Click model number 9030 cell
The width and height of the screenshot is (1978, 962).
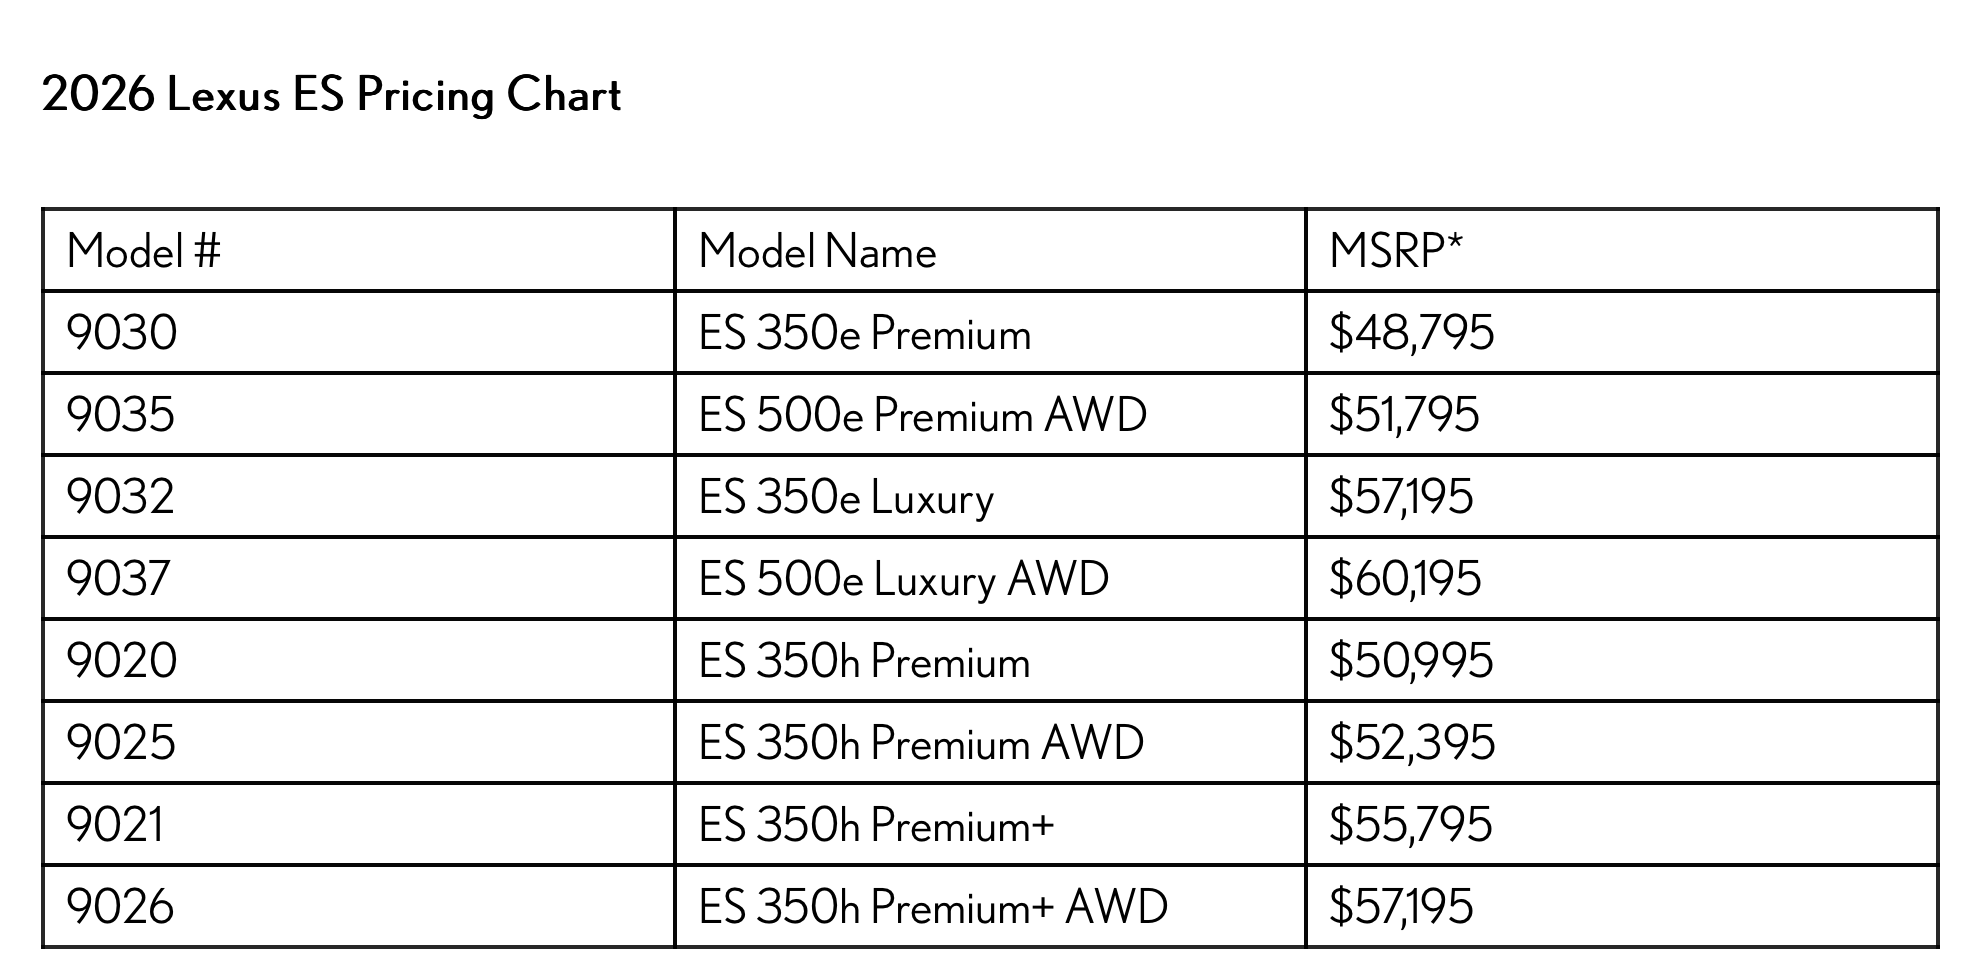point(122,333)
